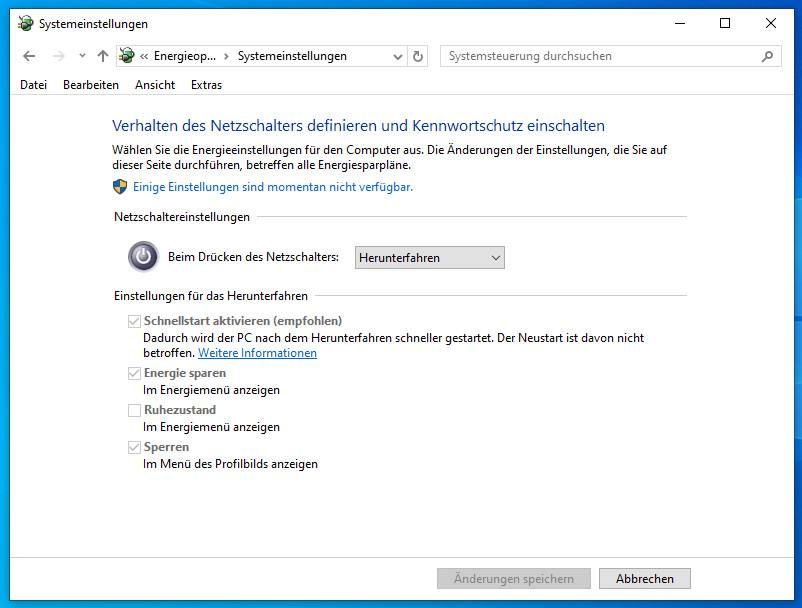Toggle Schnellstart aktivieren checkbox
The height and width of the screenshot is (608, 802).
point(134,321)
